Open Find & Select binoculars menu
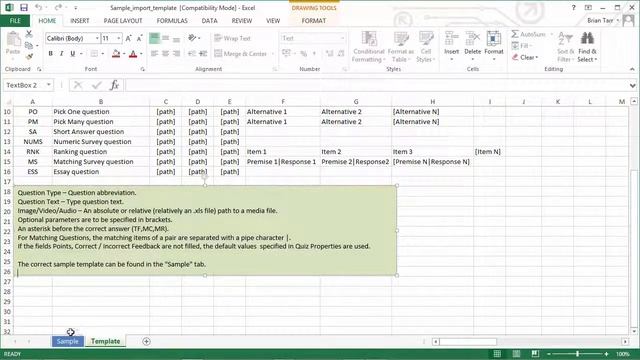640x360 pixels. pos(587,47)
